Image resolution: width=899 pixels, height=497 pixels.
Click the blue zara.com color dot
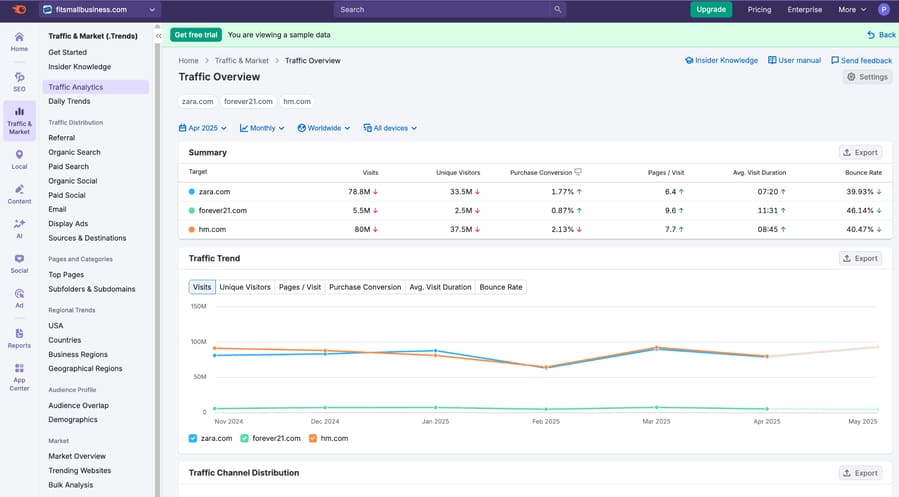pos(192,191)
